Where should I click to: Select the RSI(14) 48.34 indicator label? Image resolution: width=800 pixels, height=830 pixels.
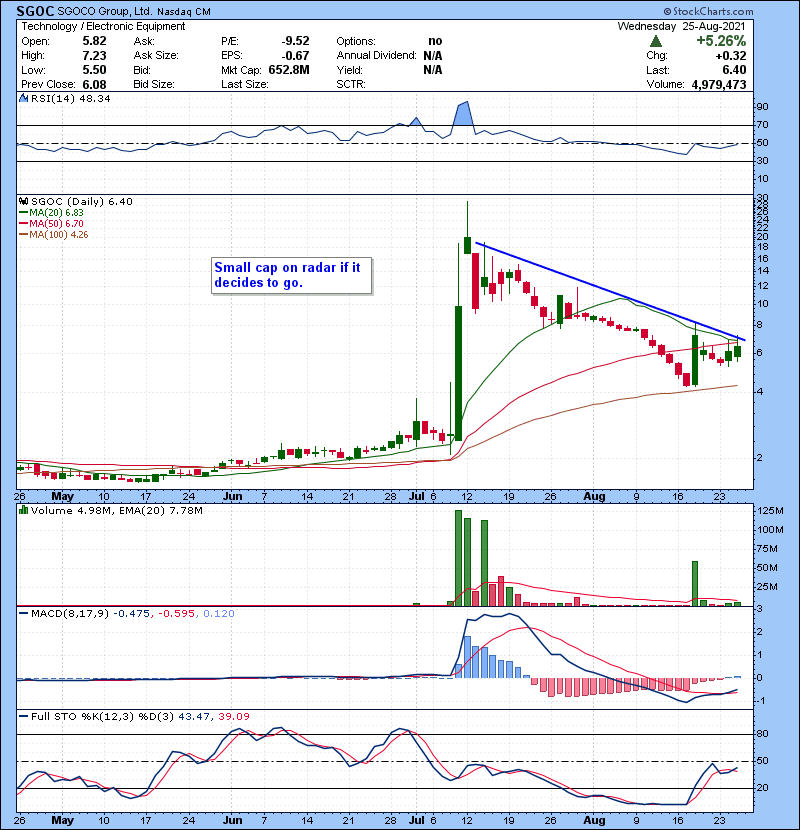click(70, 98)
